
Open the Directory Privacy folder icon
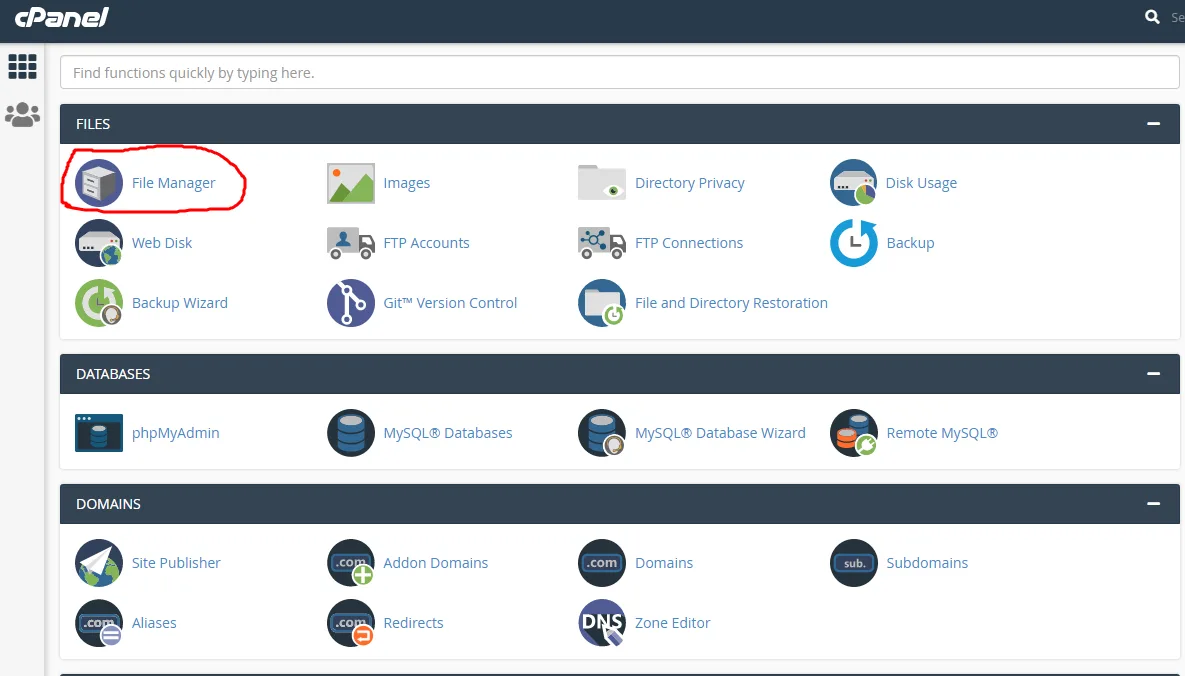[x=602, y=183]
